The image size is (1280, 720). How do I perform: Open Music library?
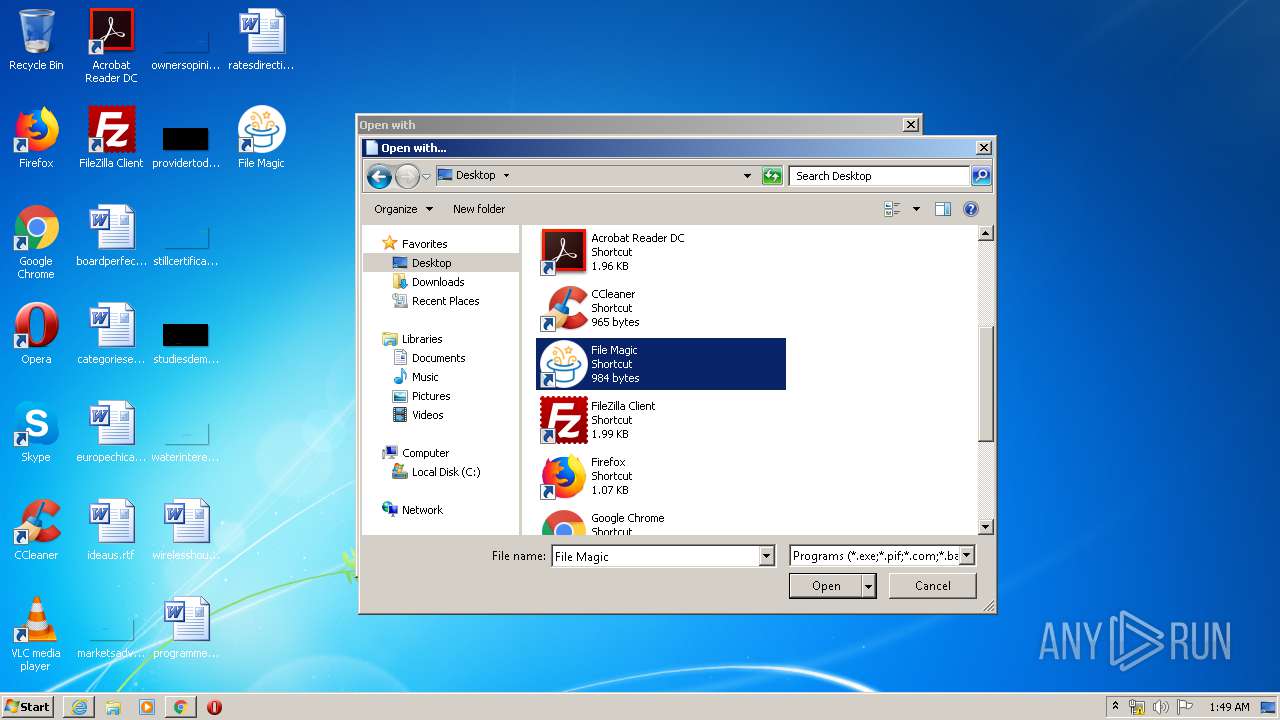click(425, 377)
